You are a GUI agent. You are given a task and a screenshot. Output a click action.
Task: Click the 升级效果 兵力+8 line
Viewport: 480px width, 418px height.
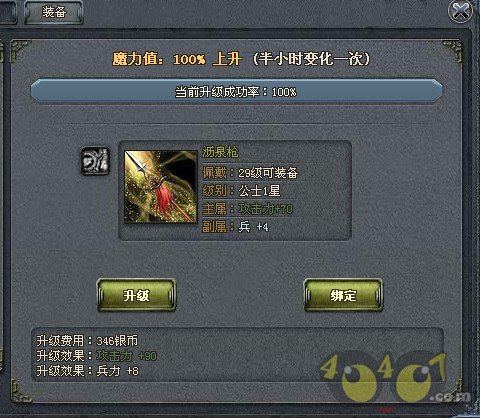pyautogui.click(x=87, y=371)
